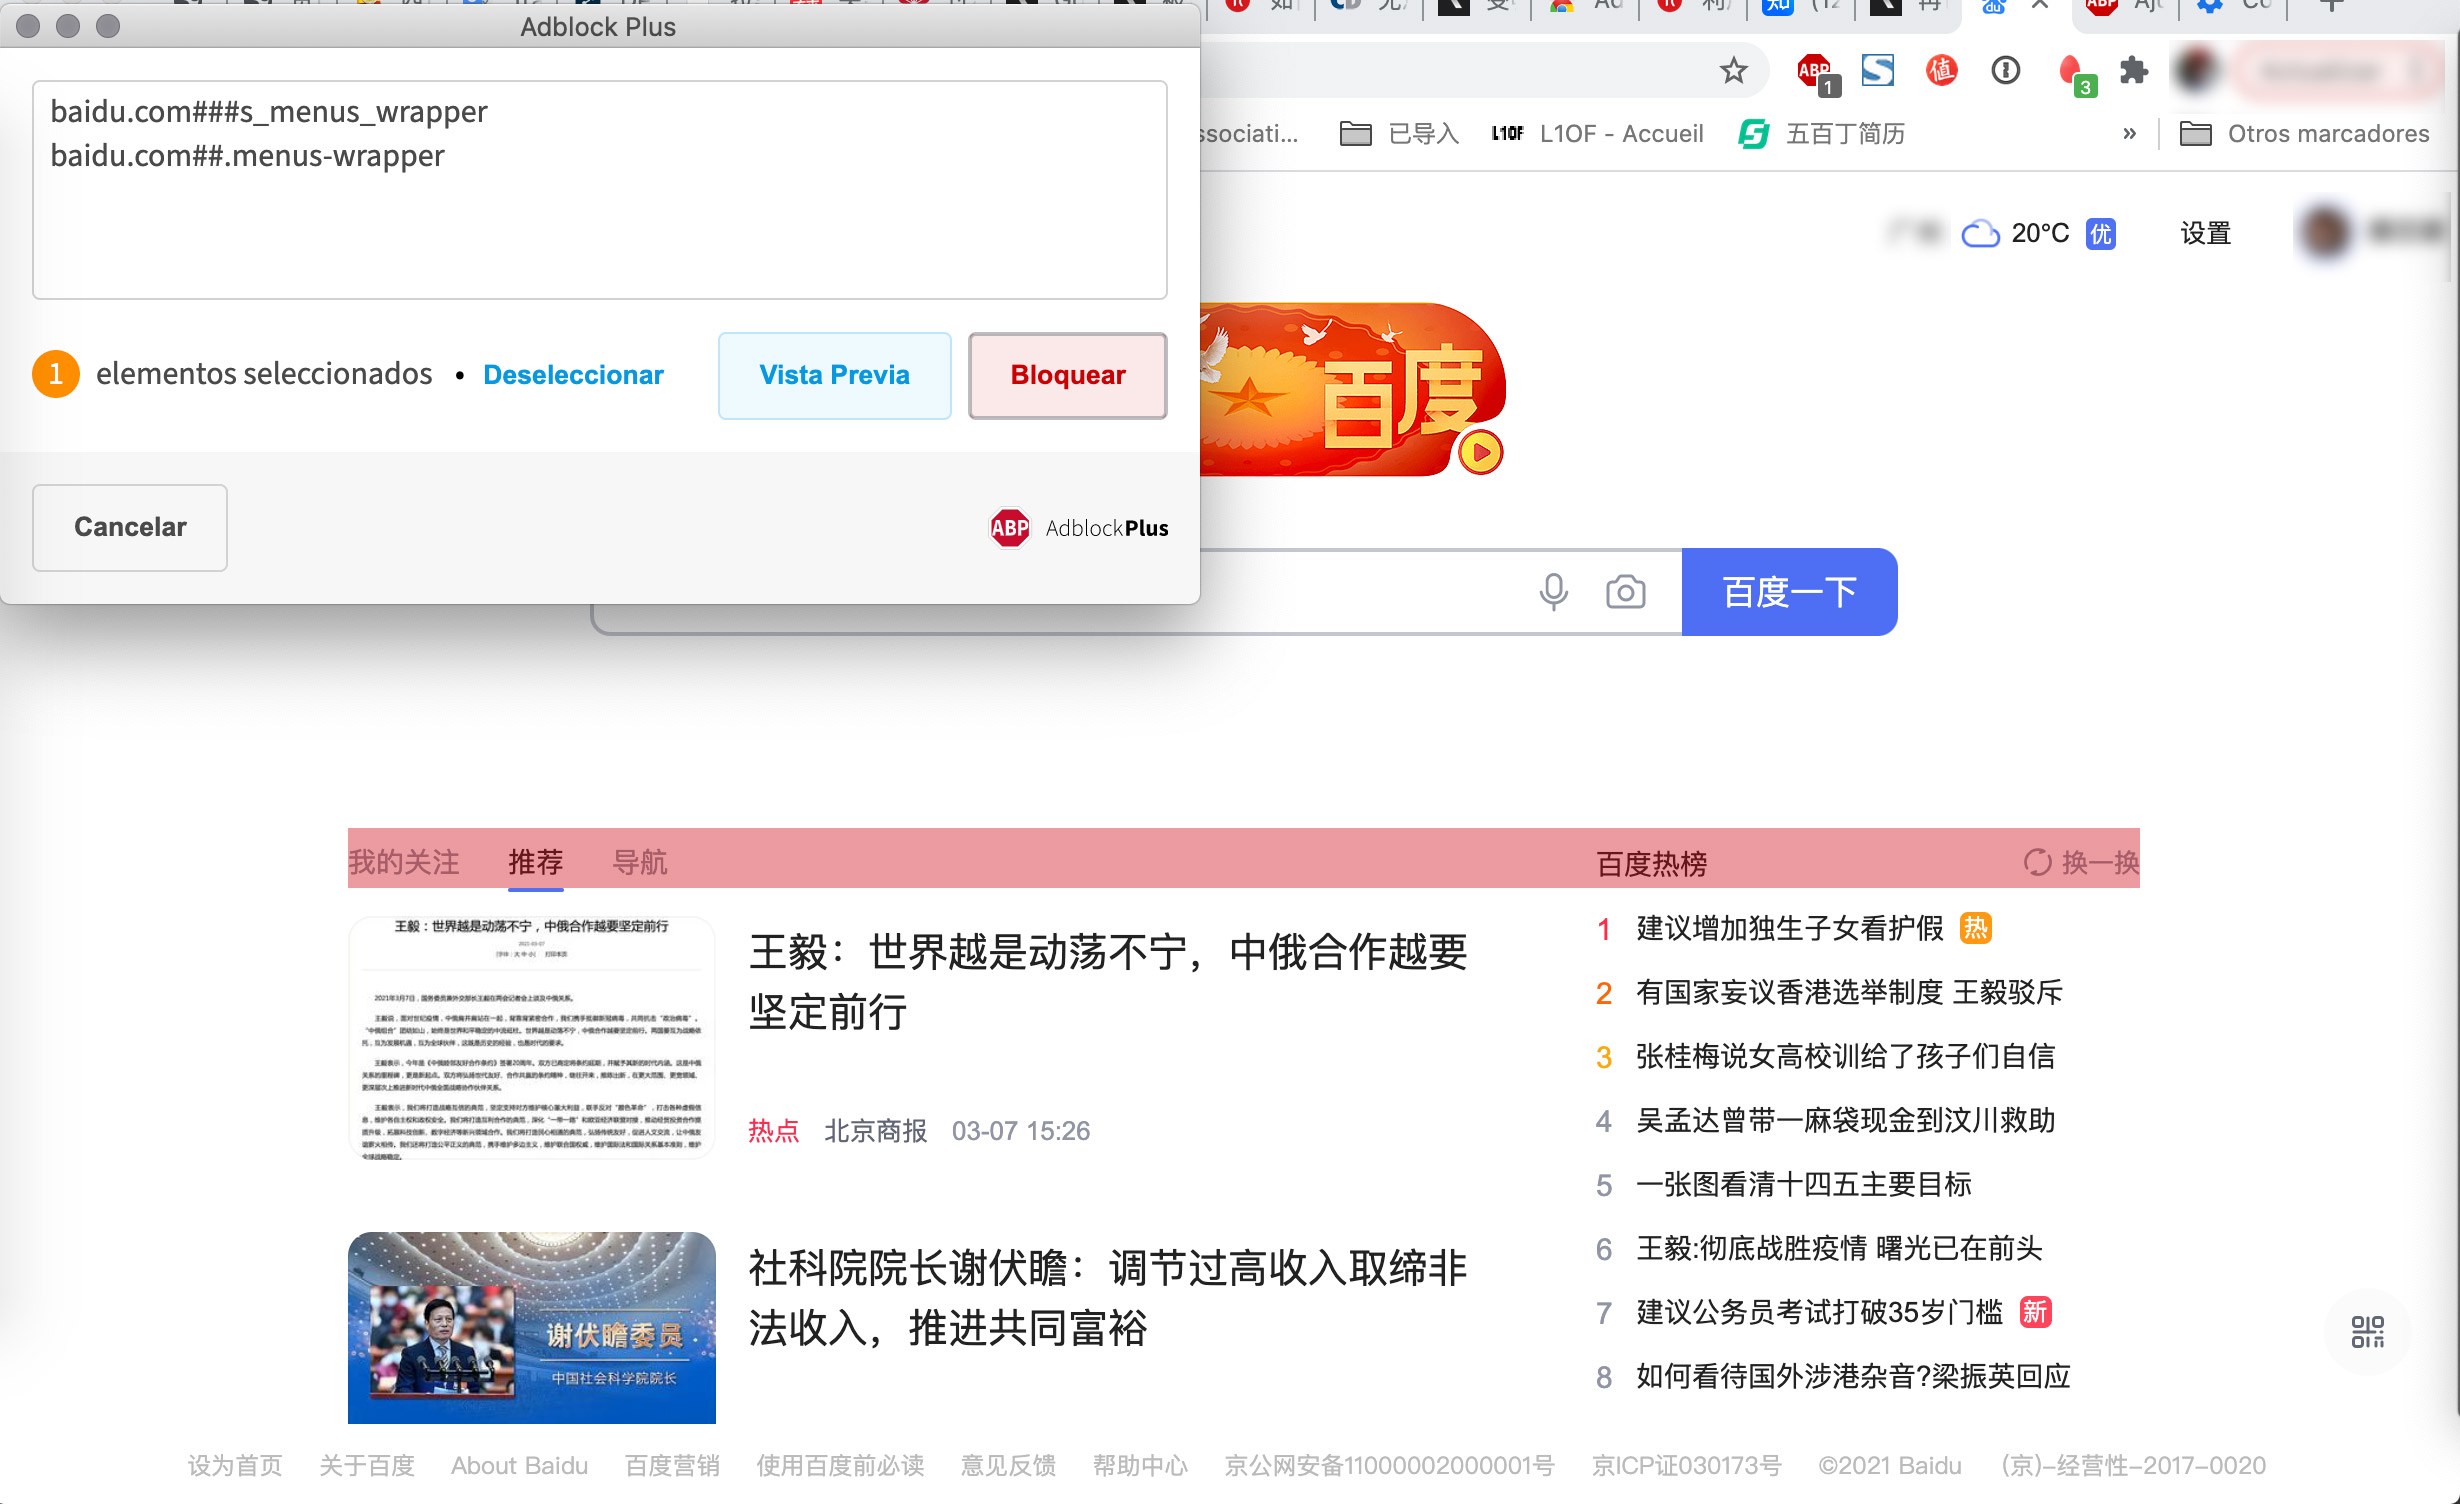Click the puzzle-piece extensions icon
This screenshot has height=1504, width=2460.
(x=2134, y=70)
